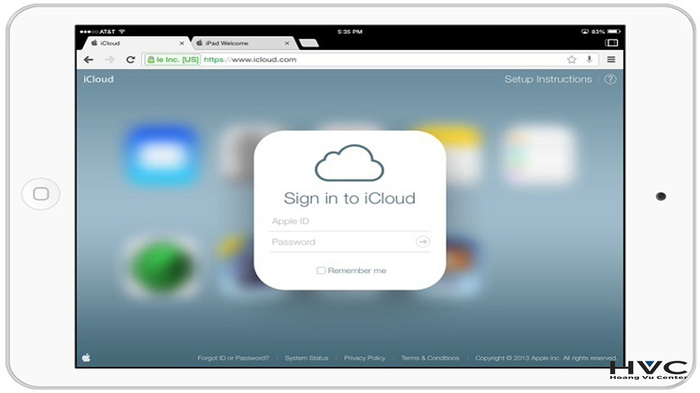Open a new tab button

(309, 43)
